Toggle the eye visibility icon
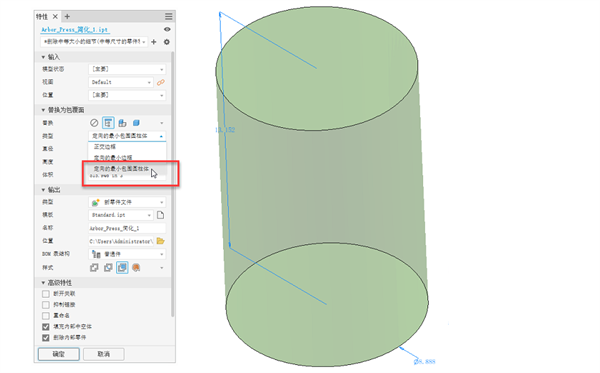Image resolution: width=600 pixels, height=373 pixels. tap(167, 29)
